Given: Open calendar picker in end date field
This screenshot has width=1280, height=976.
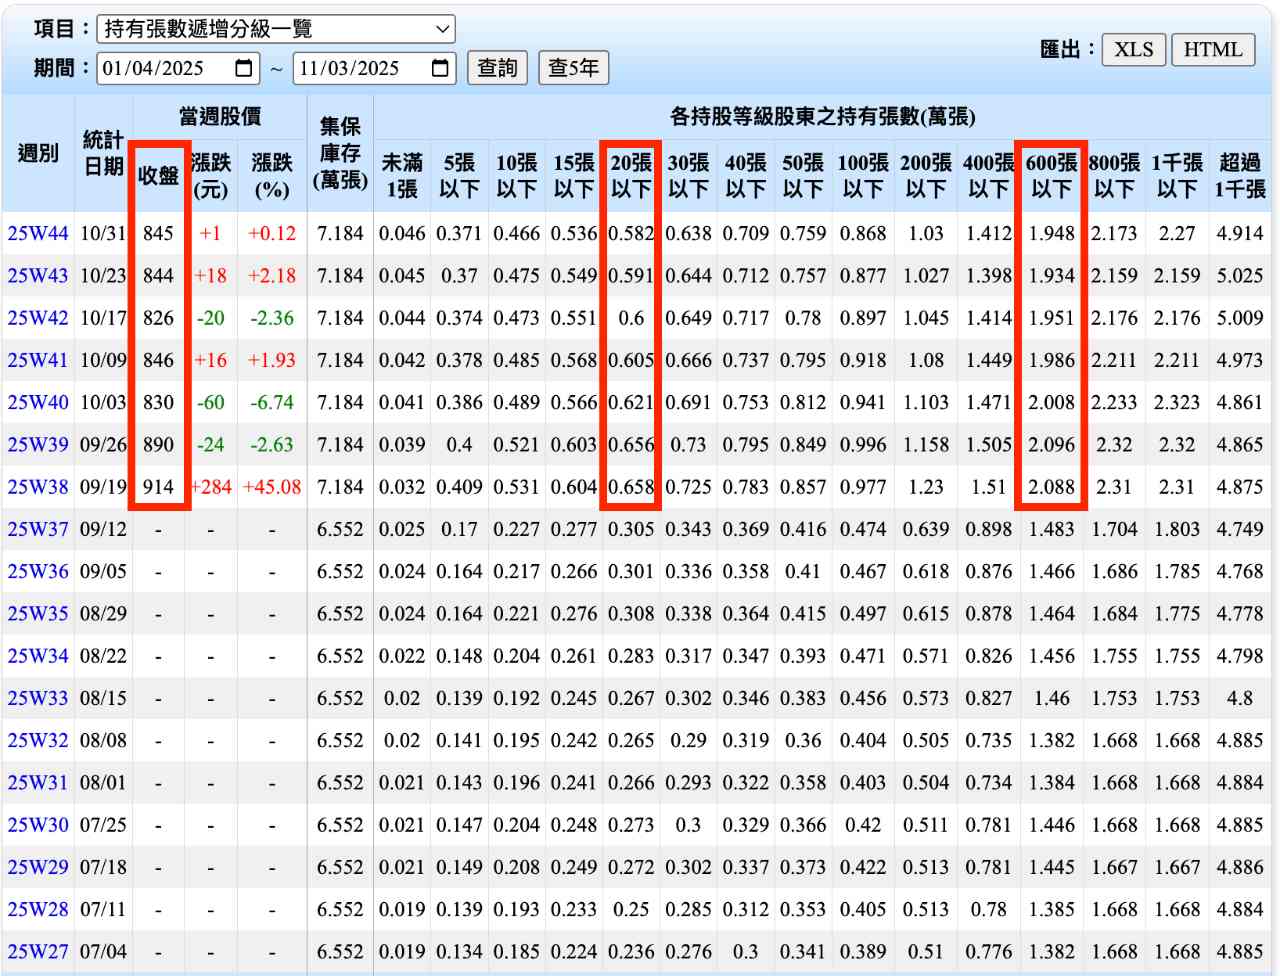Looking at the screenshot, I should click(x=440, y=68).
